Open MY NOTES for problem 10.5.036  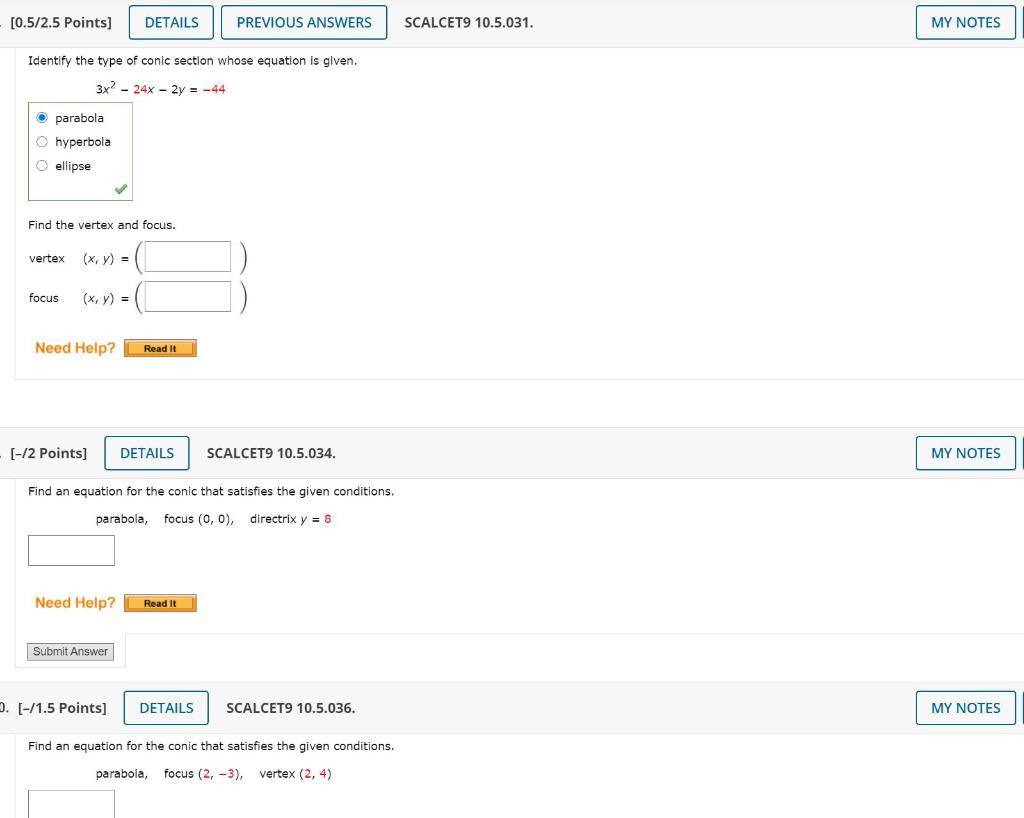coord(964,707)
